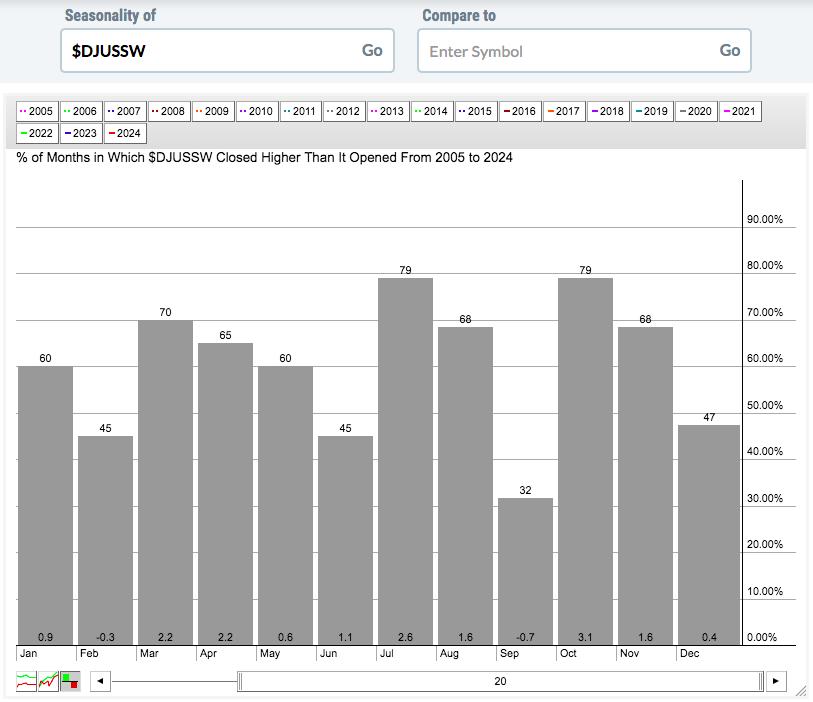Grab the left handle of the range slider

pyautogui.click(x=239, y=682)
